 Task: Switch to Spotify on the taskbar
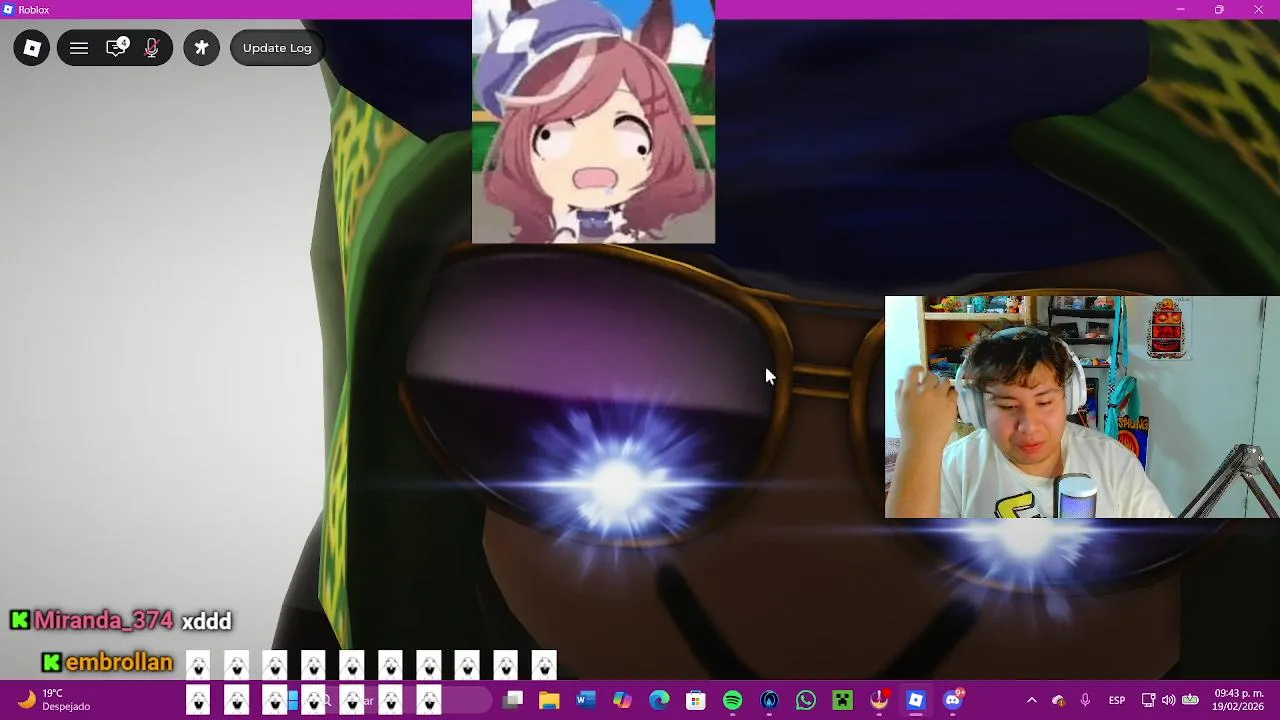732,700
